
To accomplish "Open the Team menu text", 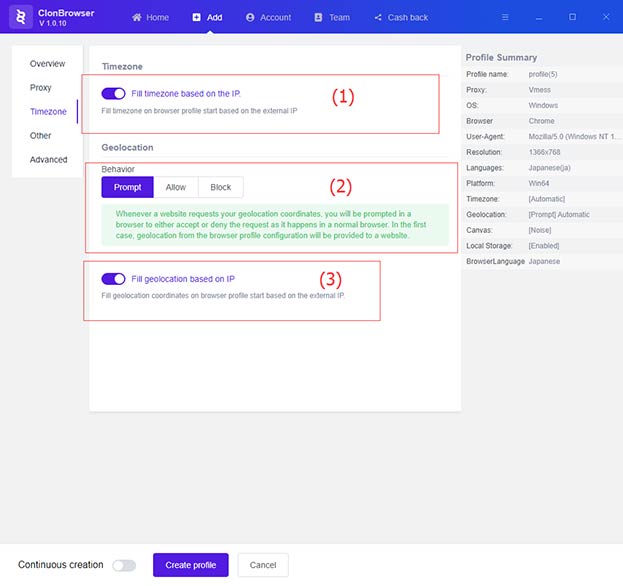I will pyautogui.click(x=339, y=17).
